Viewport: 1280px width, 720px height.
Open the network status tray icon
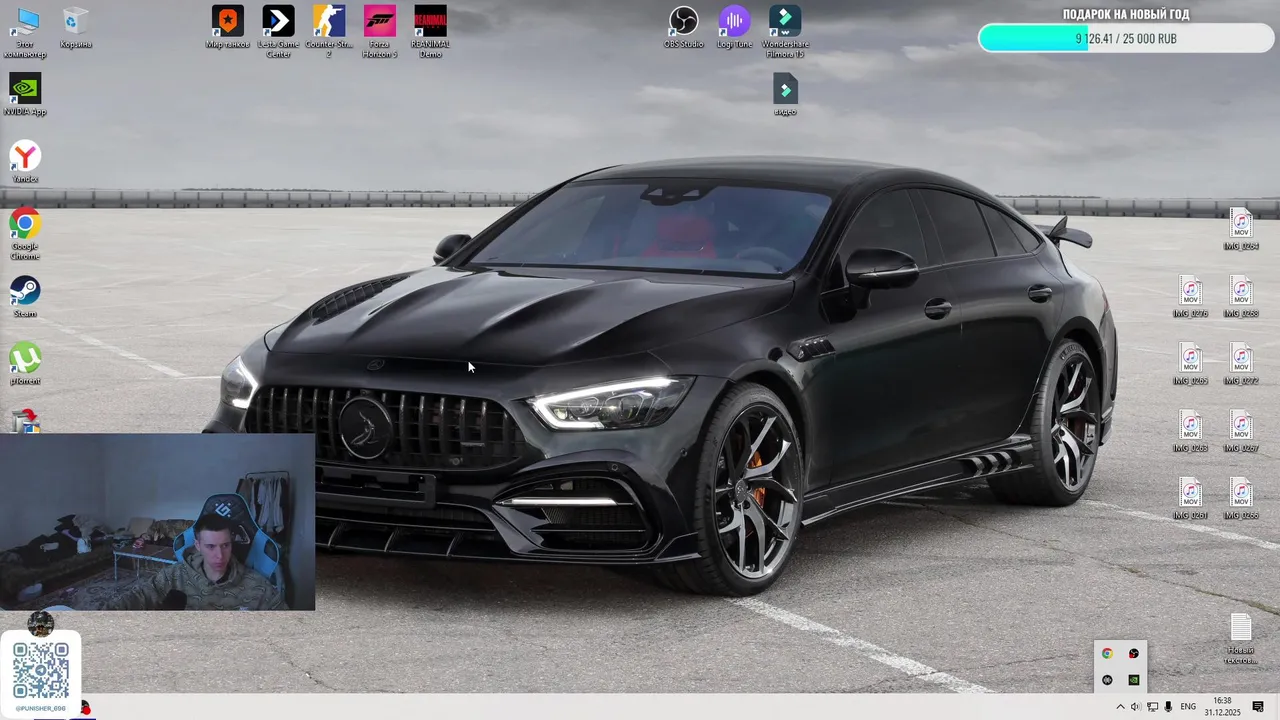[1152, 707]
